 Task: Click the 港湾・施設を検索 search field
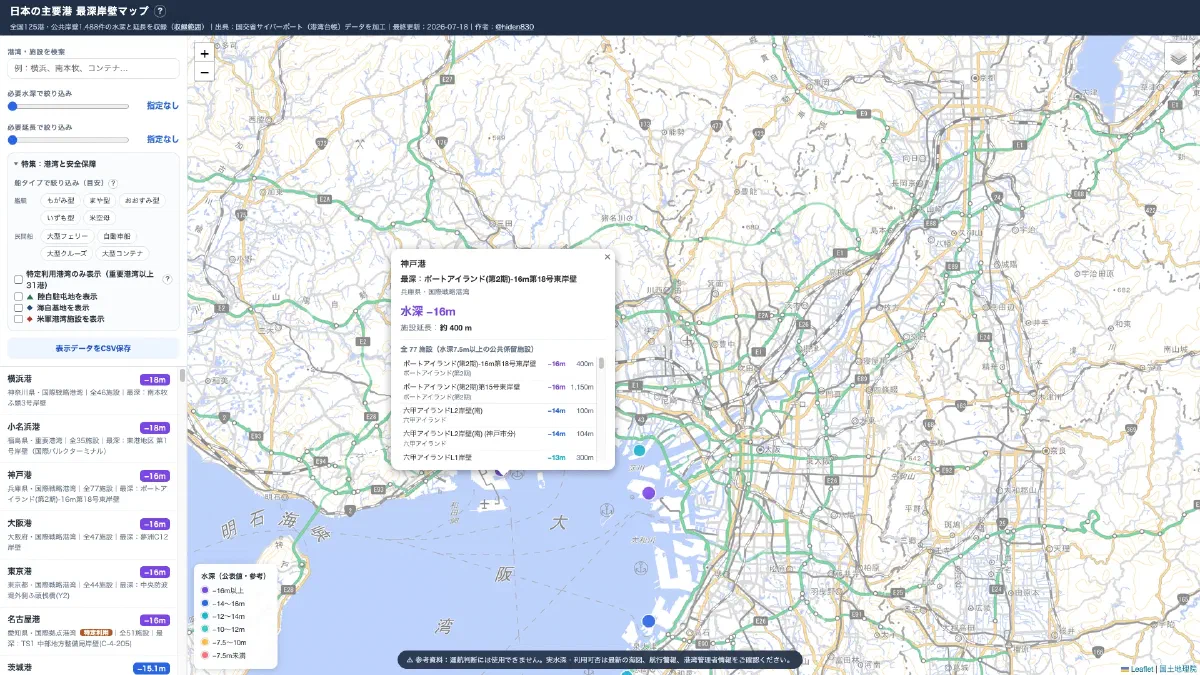93,68
